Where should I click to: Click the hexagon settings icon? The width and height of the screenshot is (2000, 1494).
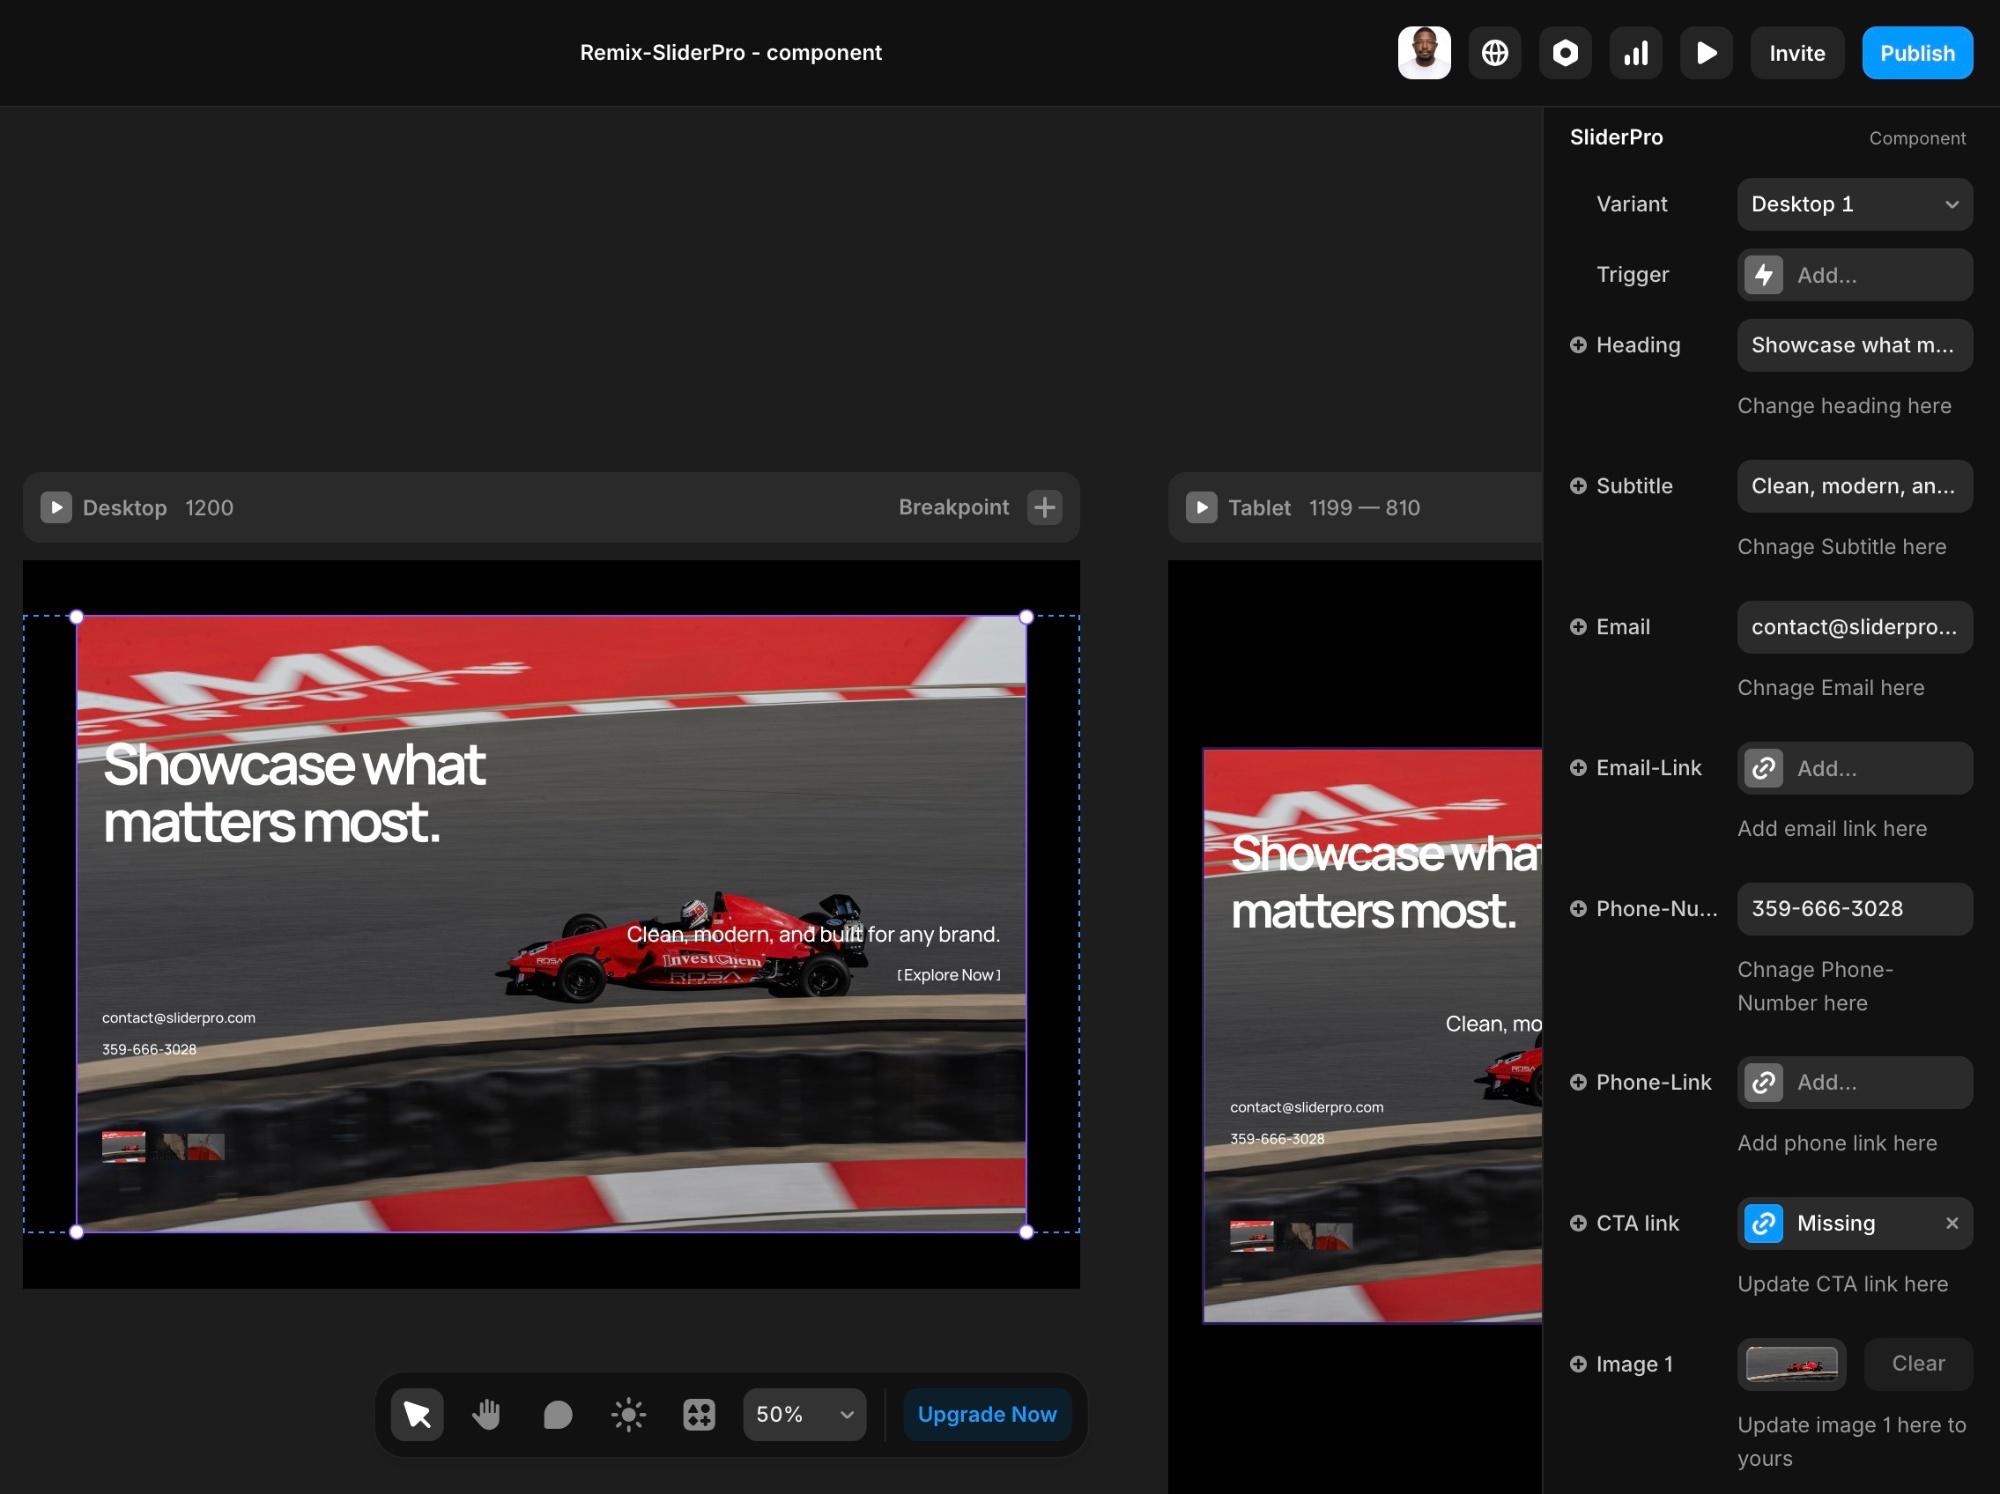coord(1565,53)
